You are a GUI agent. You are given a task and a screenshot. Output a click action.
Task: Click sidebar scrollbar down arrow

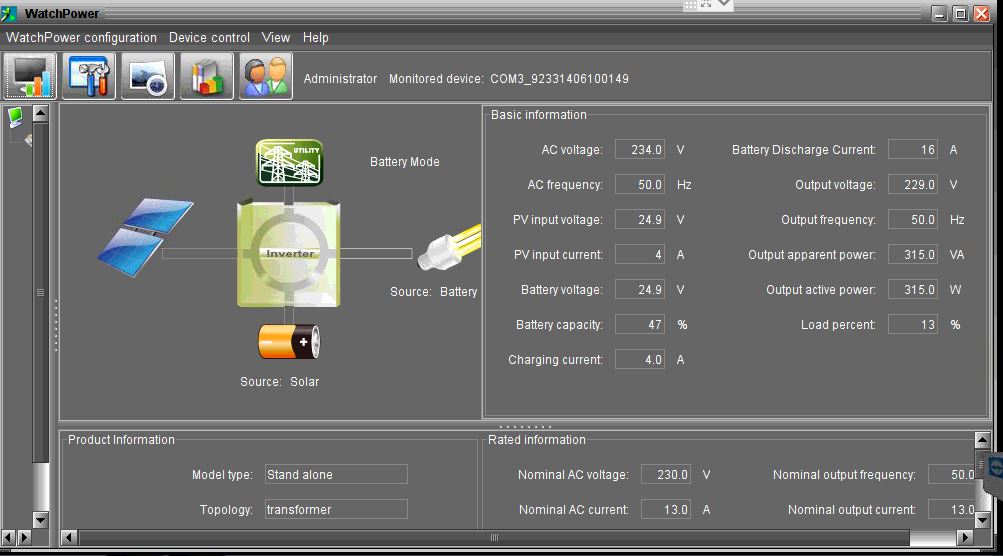[40, 520]
